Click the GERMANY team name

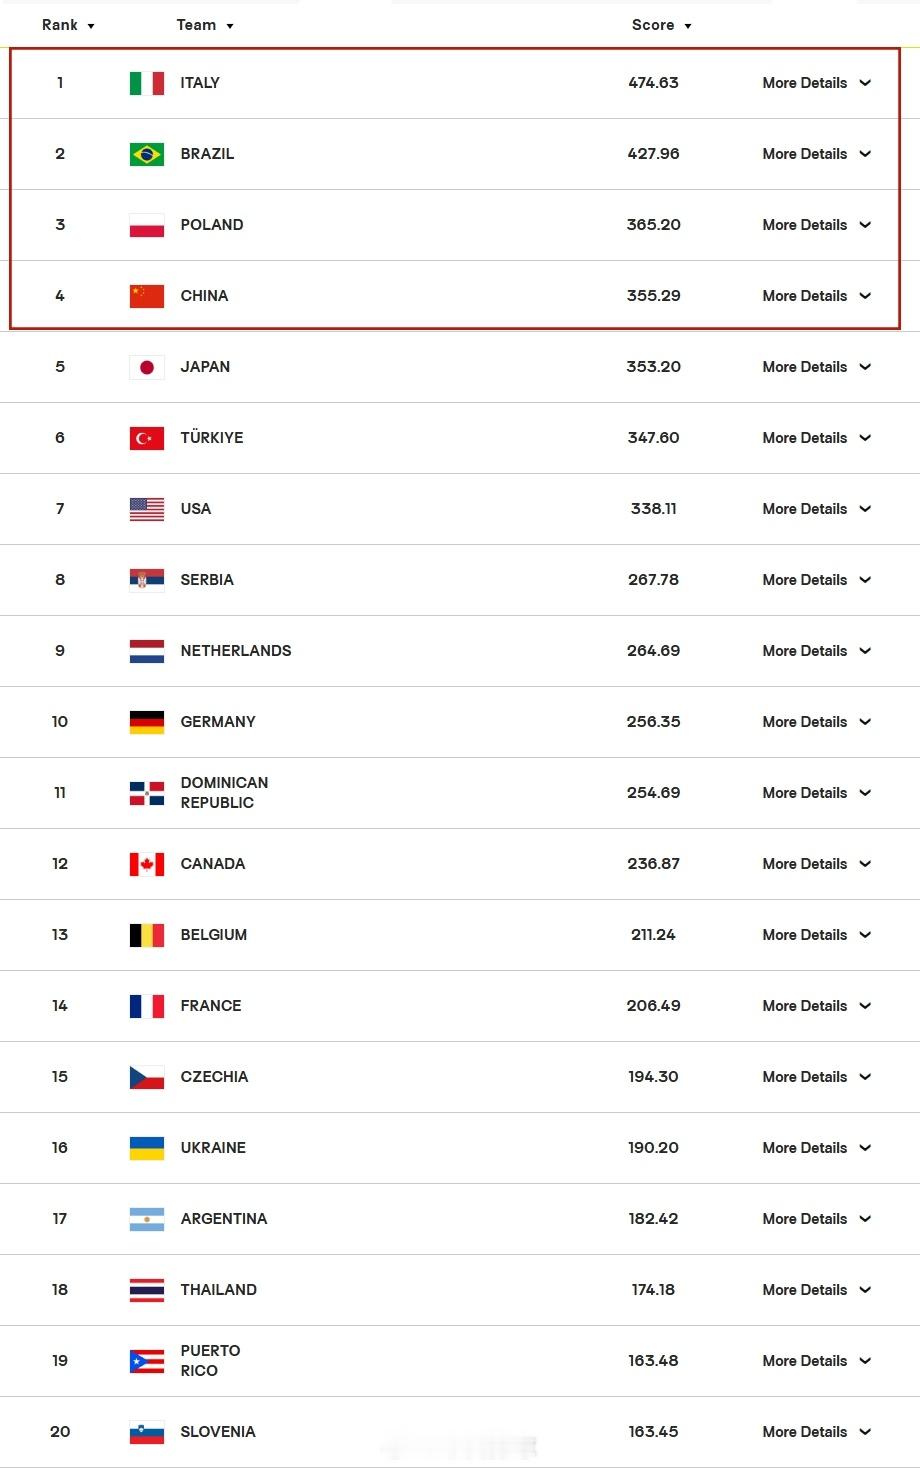pyautogui.click(x=218, y=722)
